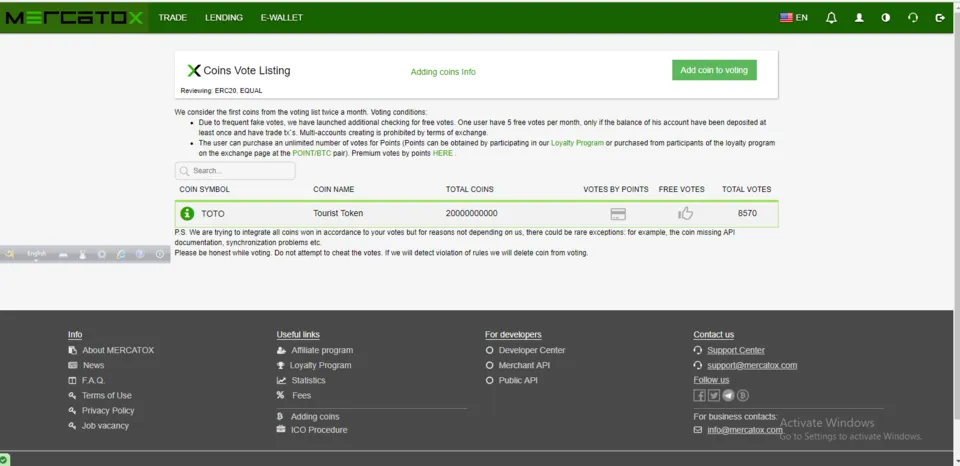Viewport: 960px width, 466px height.
Task: Select total coins value 20000000000
Action: (471, 213)
